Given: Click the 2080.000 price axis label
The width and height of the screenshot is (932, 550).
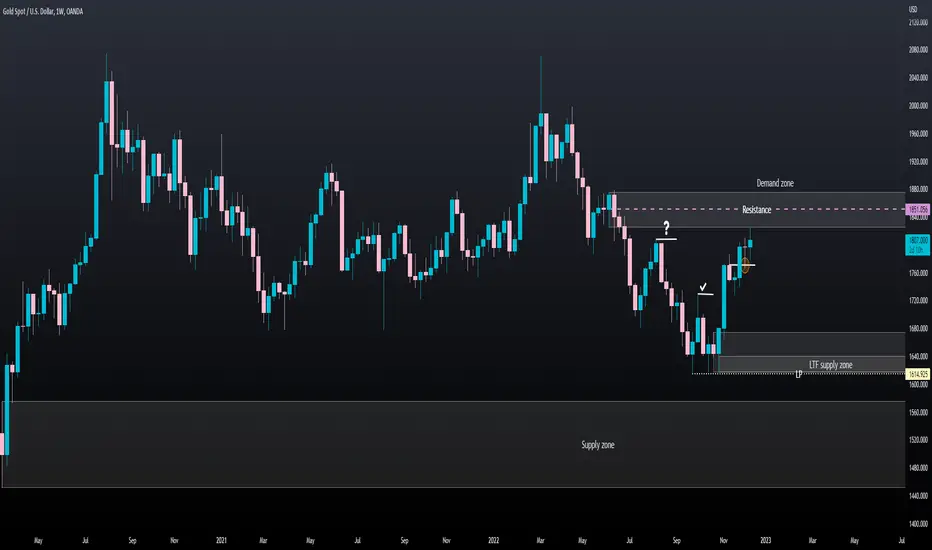Looking at the screenshot, I should tap(918, 50).
